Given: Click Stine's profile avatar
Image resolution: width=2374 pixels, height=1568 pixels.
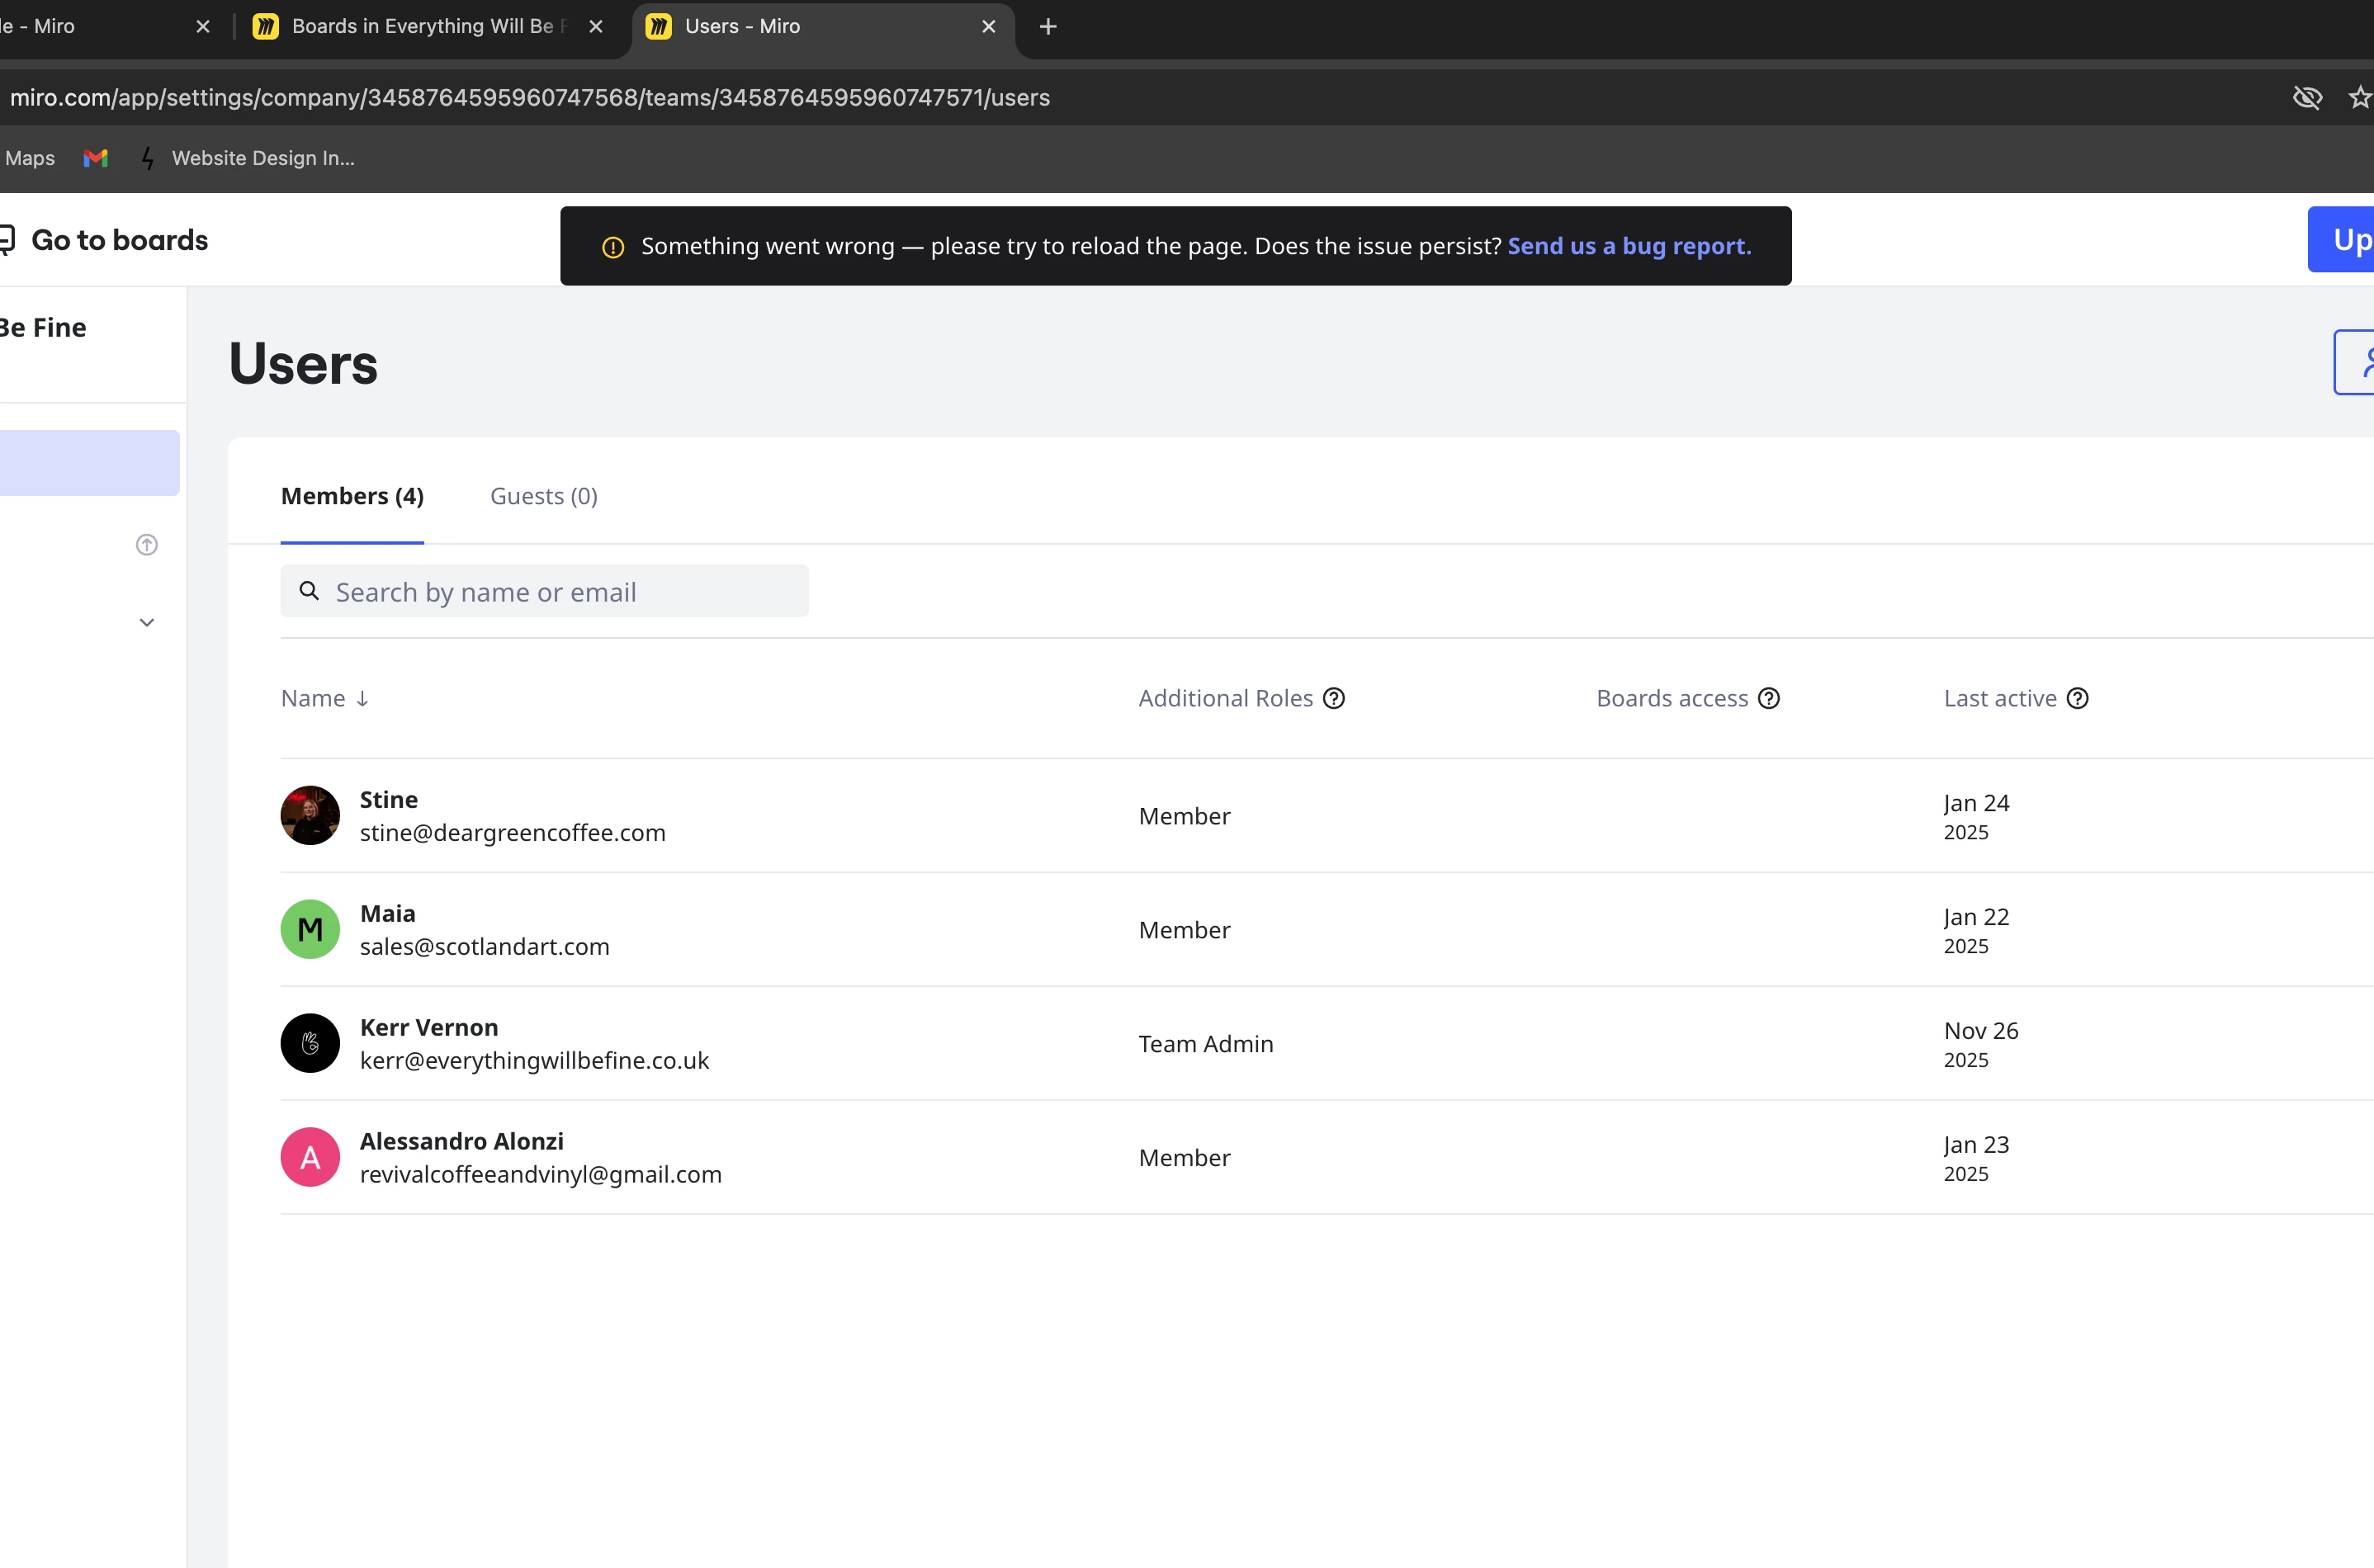Looking at the screenshot, I should pos(310,815).
